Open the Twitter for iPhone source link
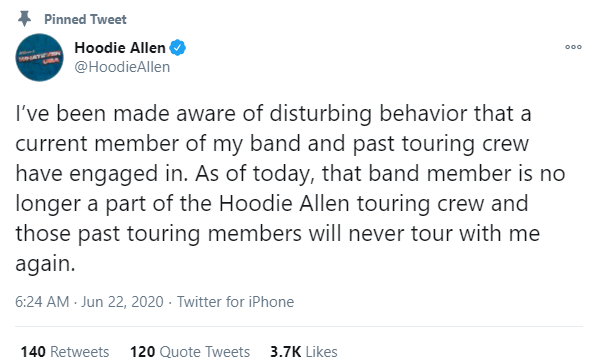The height and width of the screenshot is (363, 598). [x=235, y=302]
